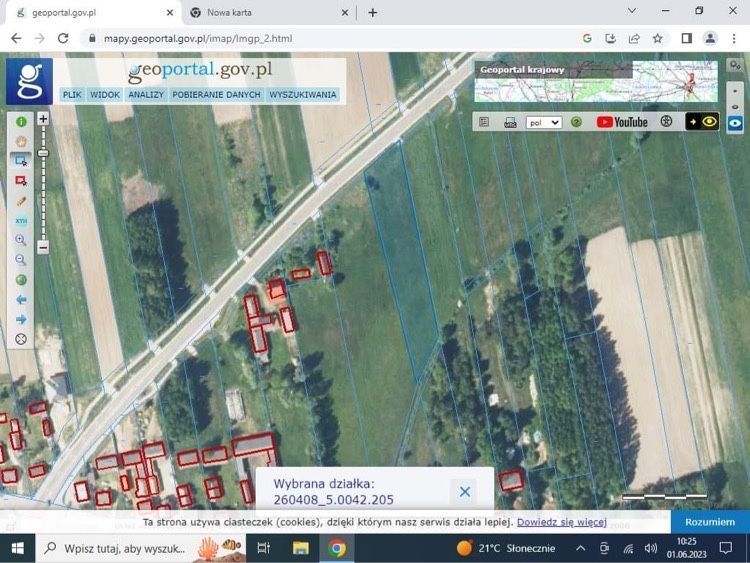The image size is (750, 563).
Task: Open the PLIK menu
Action: click(72, 95)
